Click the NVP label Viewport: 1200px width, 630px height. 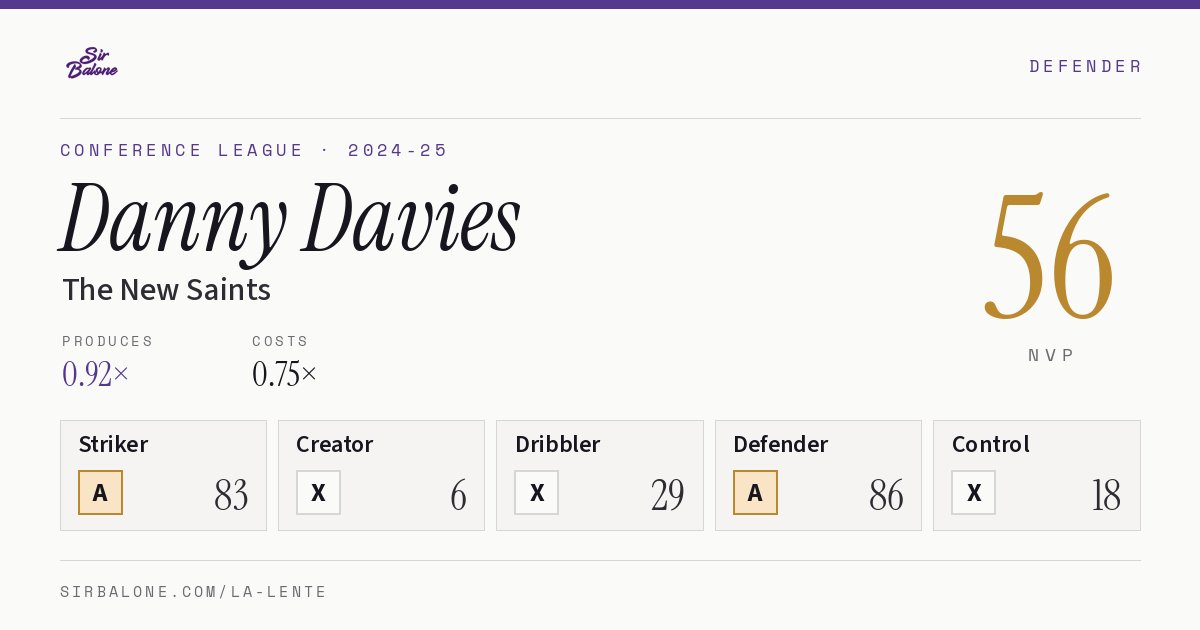coord(1051,355)
